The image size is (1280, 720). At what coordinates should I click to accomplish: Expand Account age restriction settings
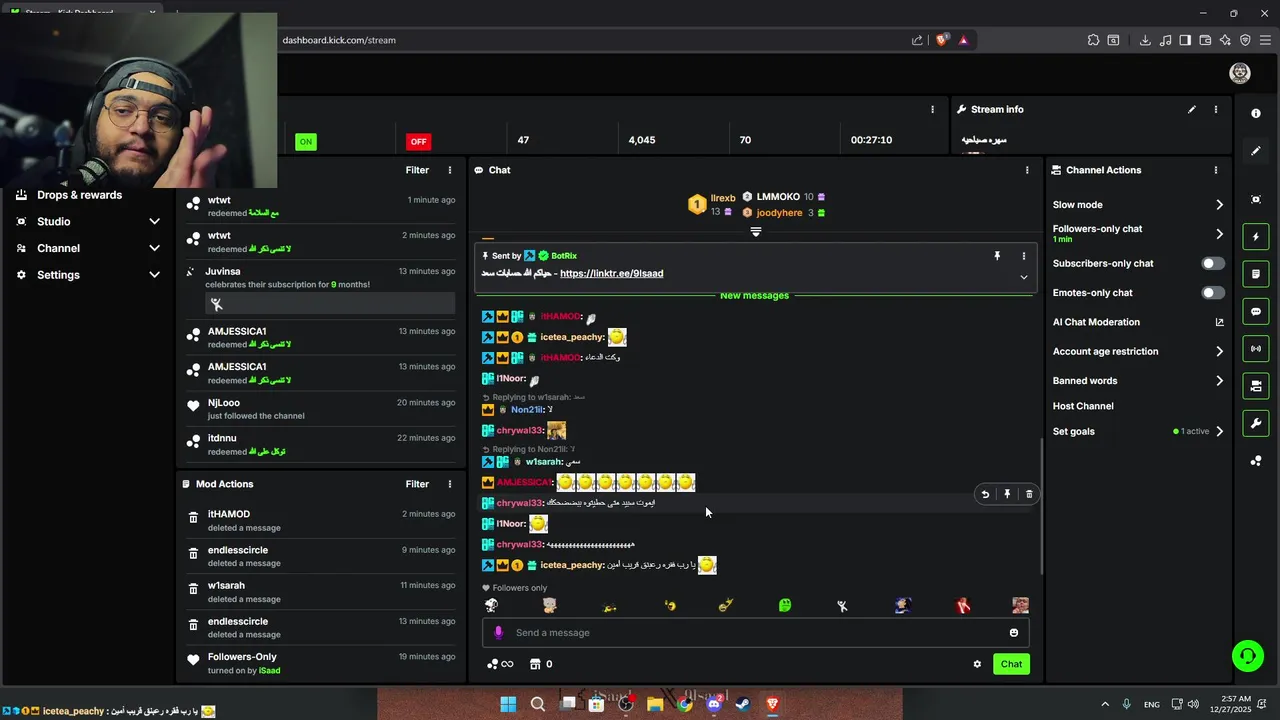click(1219, 352)
